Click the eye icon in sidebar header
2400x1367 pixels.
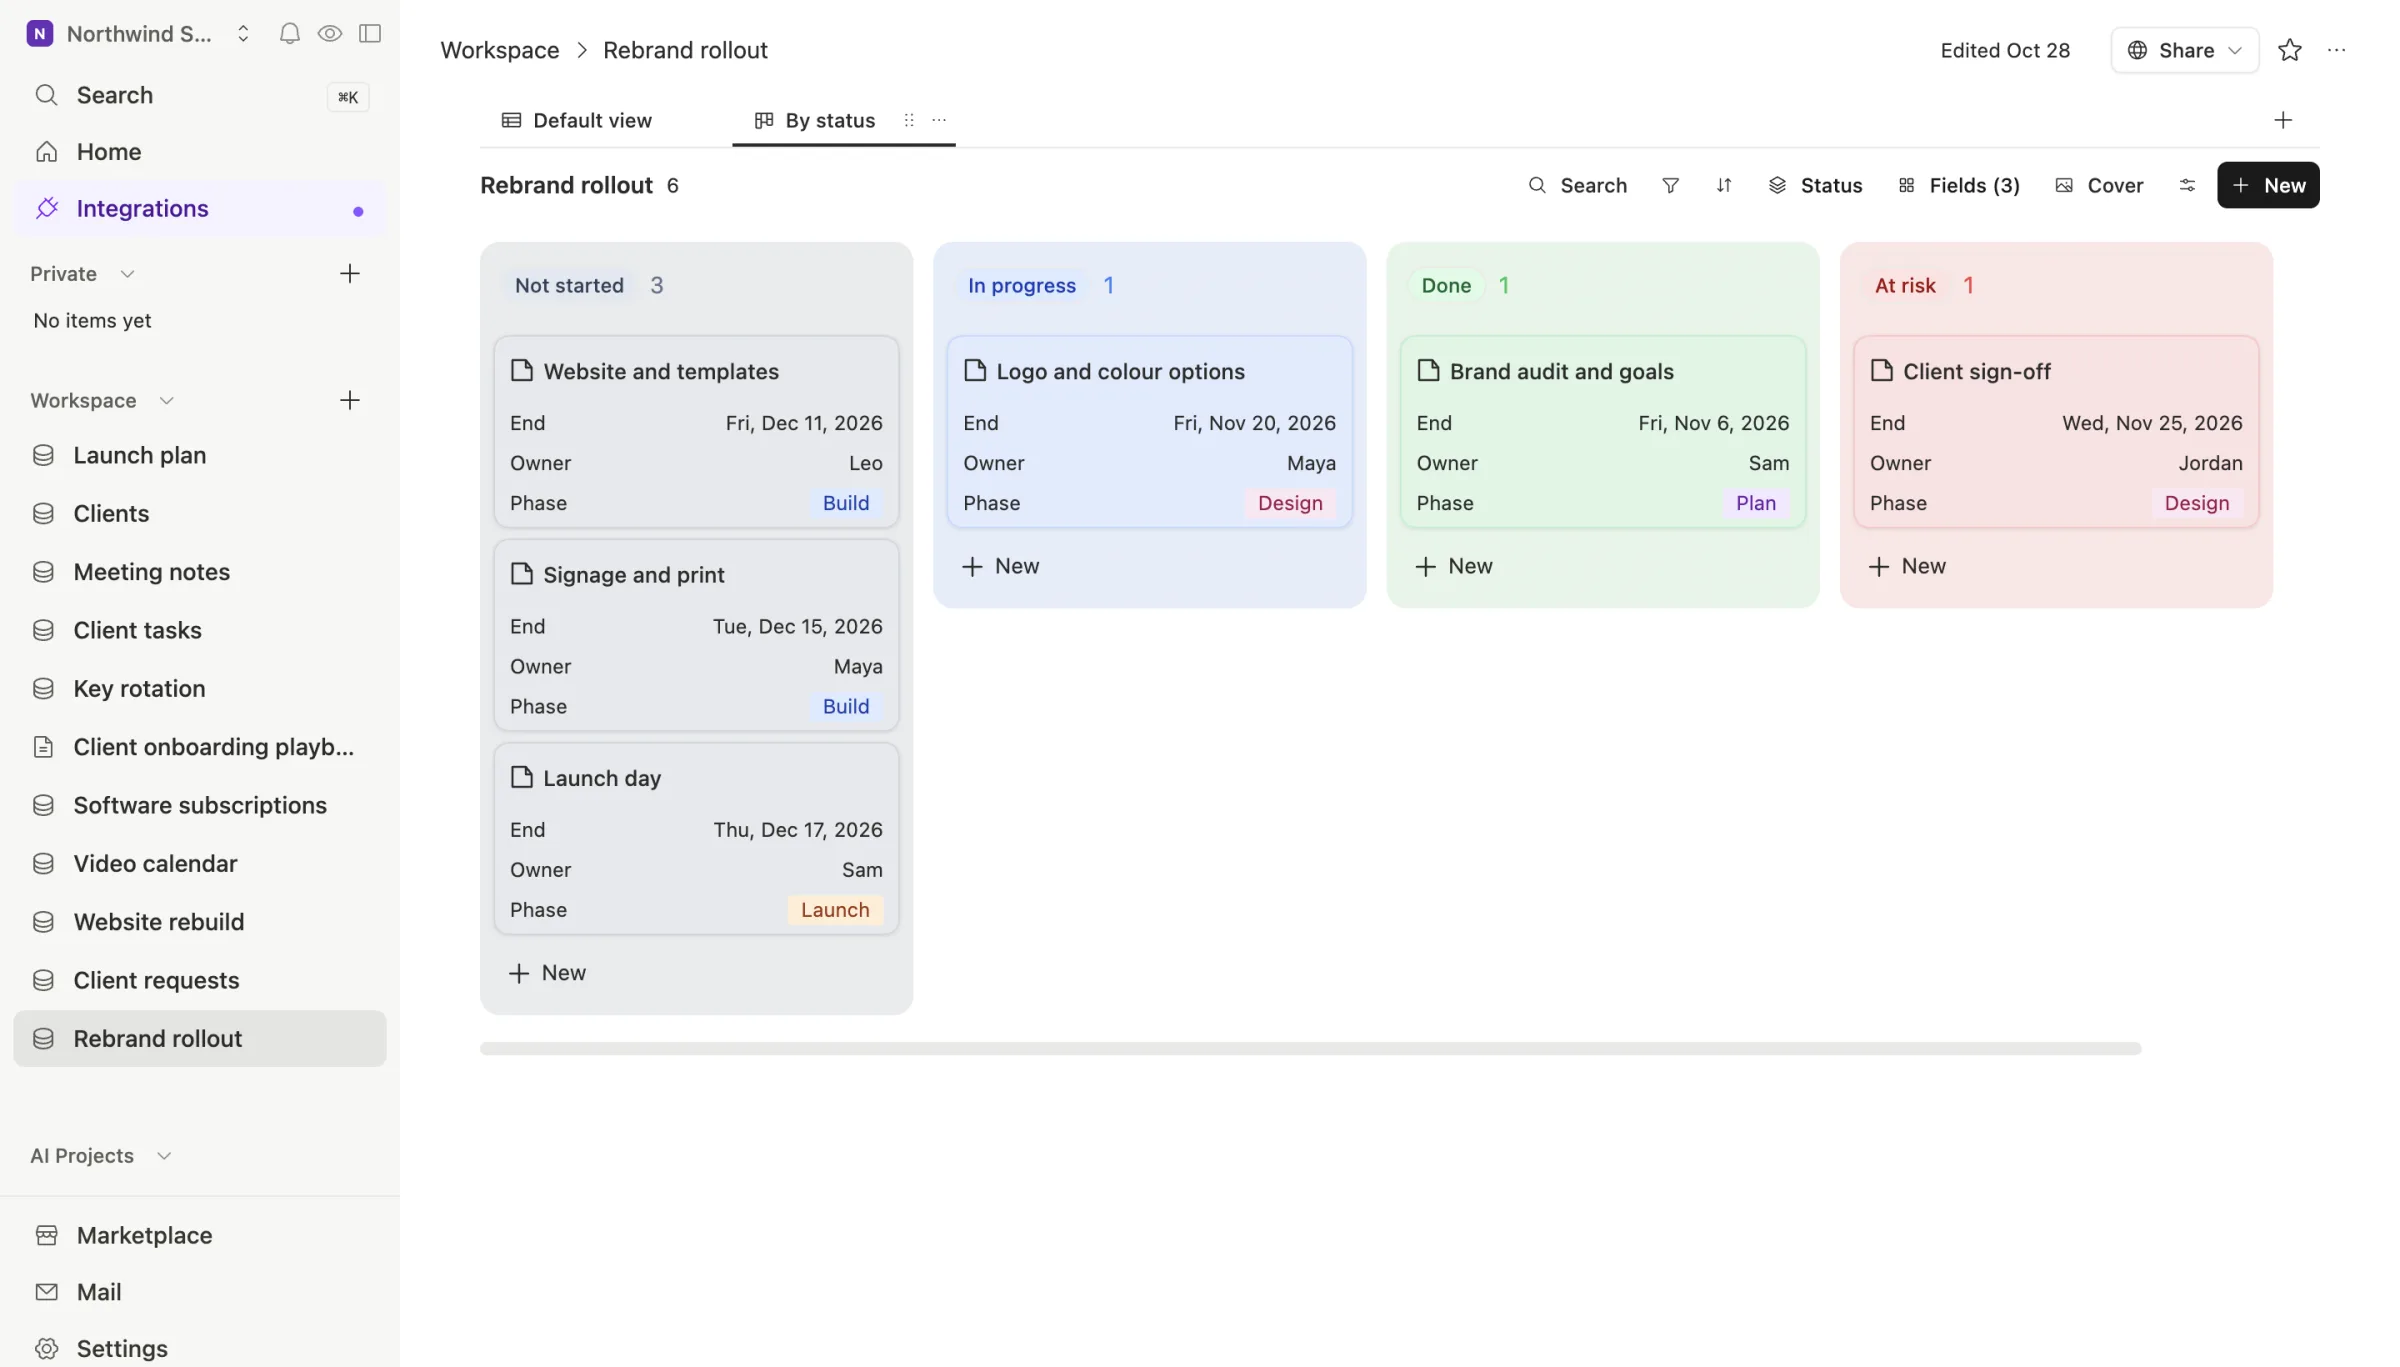coord(329,34)
